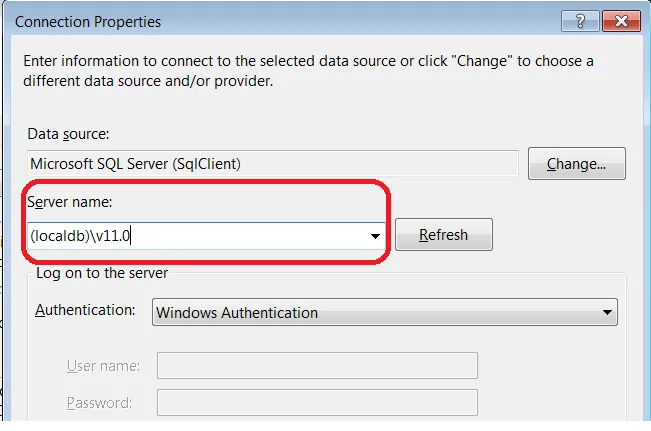This screenshot has width=651, height=431.
Task: Expand the Server name dropdown arrow
Action: (375, 236)
